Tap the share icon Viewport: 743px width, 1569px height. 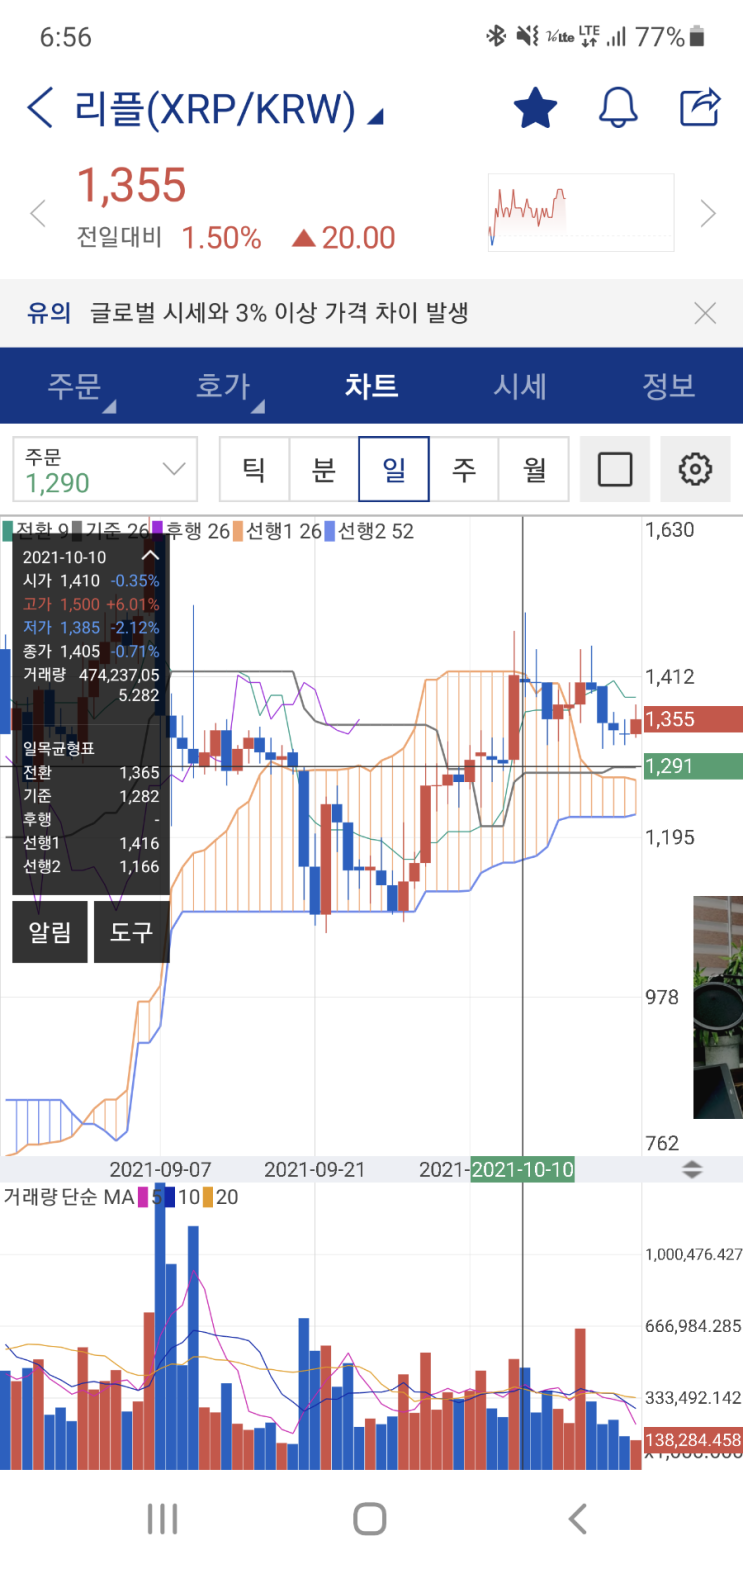700,107
